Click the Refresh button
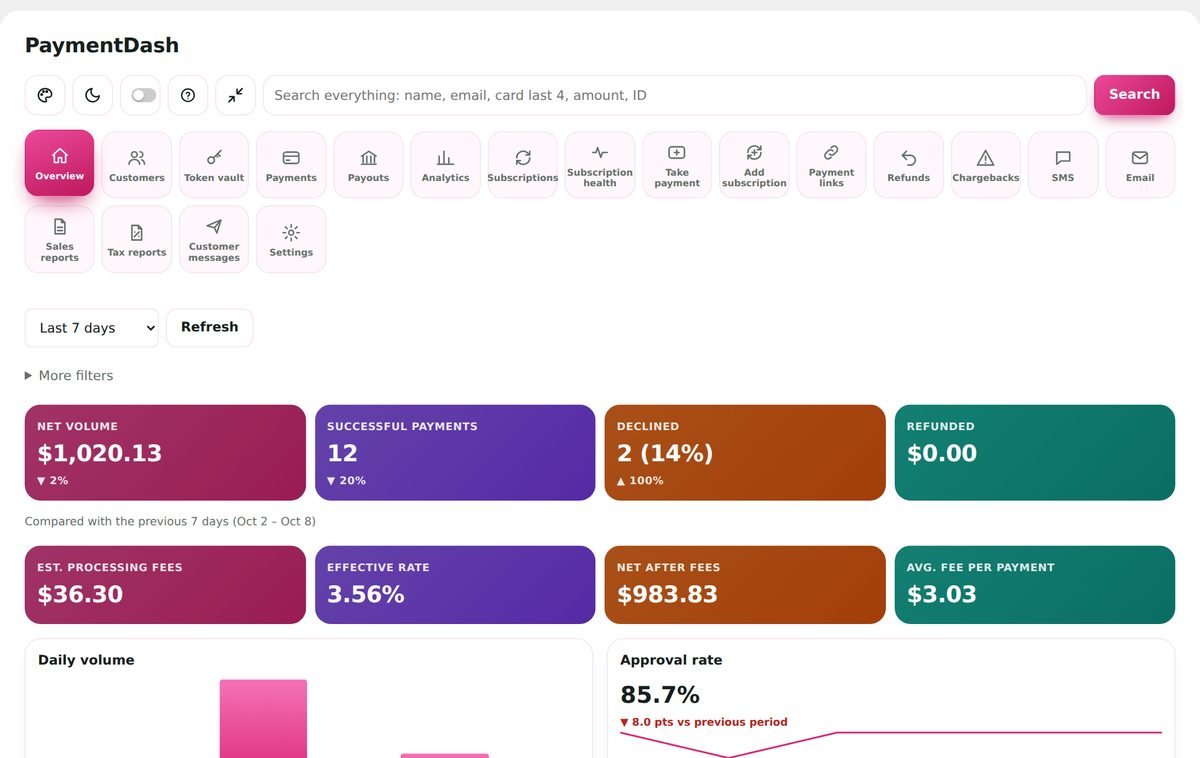Screen dimensions: 1200x758 point(209,328)
